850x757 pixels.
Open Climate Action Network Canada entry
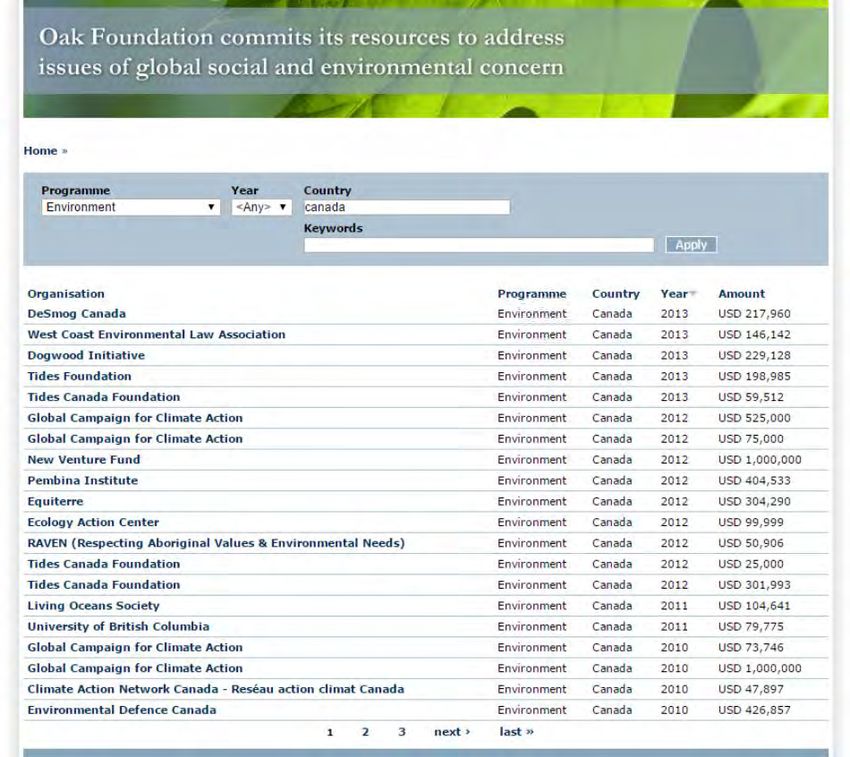(216, 690)
